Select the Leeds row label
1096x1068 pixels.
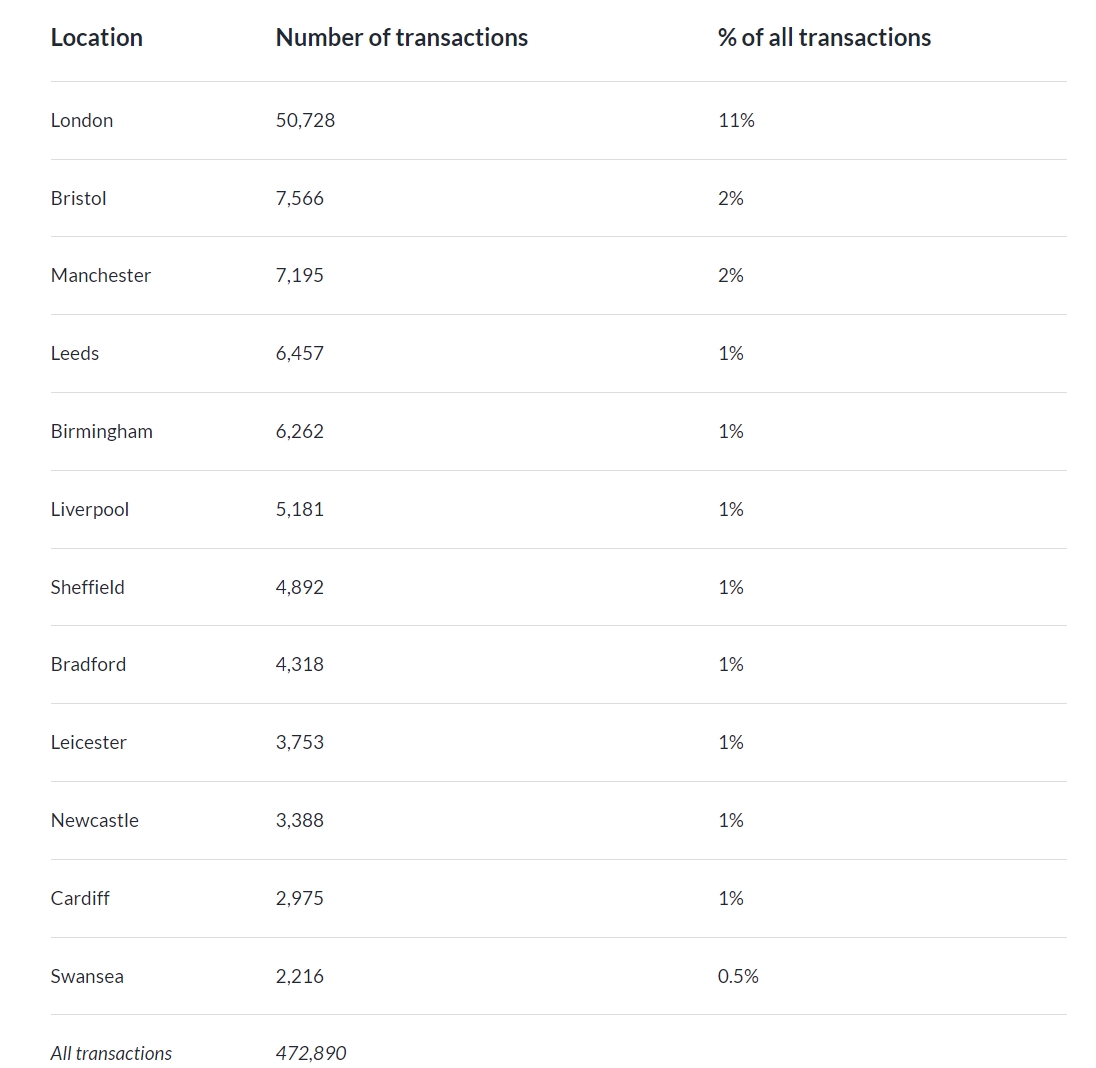[x=75, y=354]
